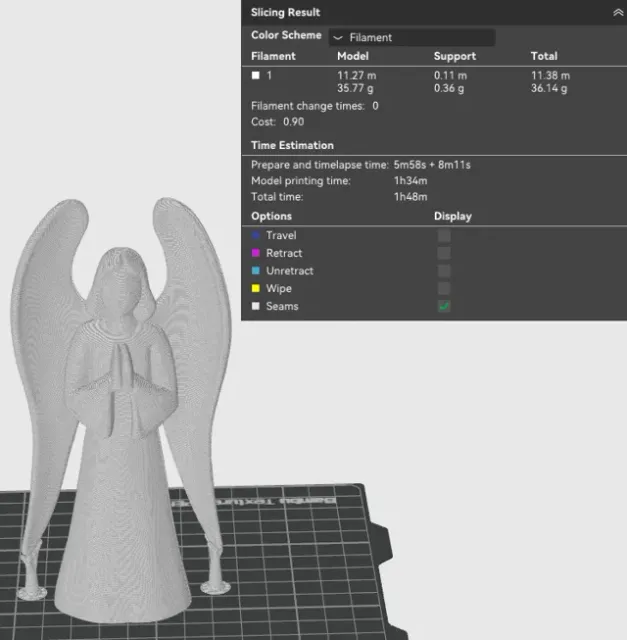Click the Filament column header
Image resolution: width=627 pixels, height=640 pixels.
click(x=273, y=56)
